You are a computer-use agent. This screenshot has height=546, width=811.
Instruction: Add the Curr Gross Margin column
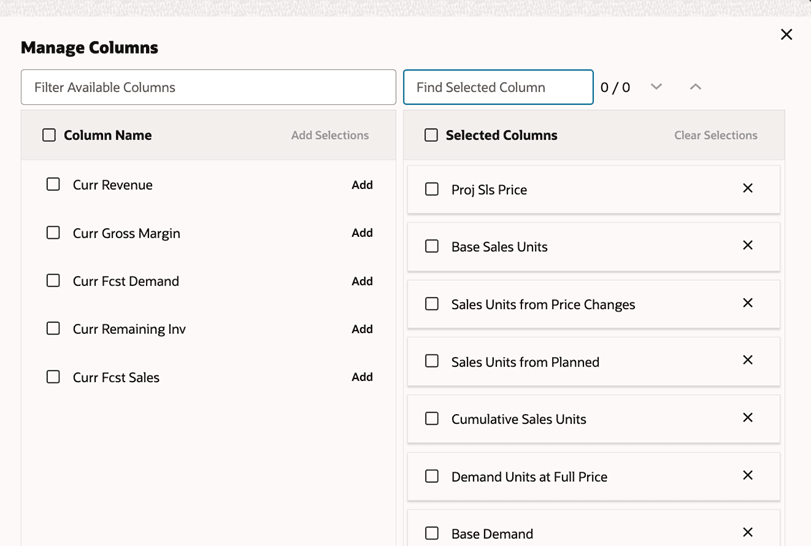click(362, 233)
